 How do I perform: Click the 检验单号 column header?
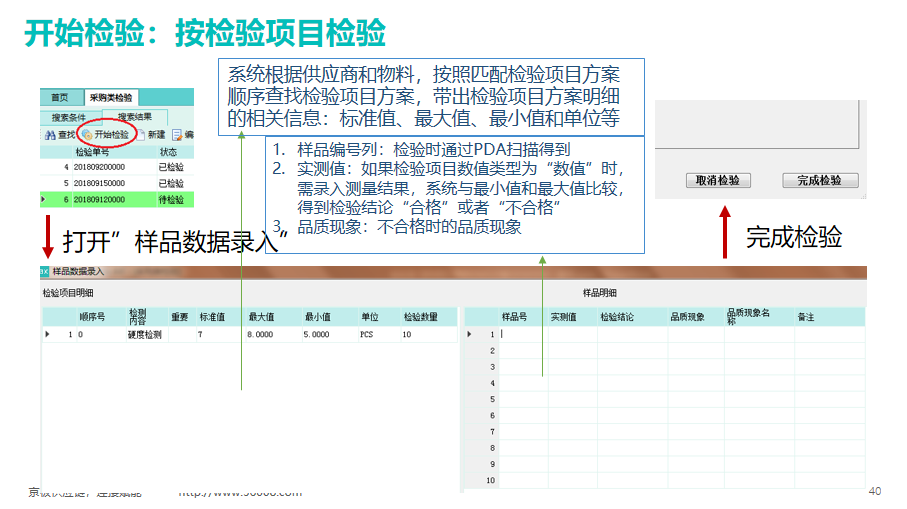[x=93, y=152]
